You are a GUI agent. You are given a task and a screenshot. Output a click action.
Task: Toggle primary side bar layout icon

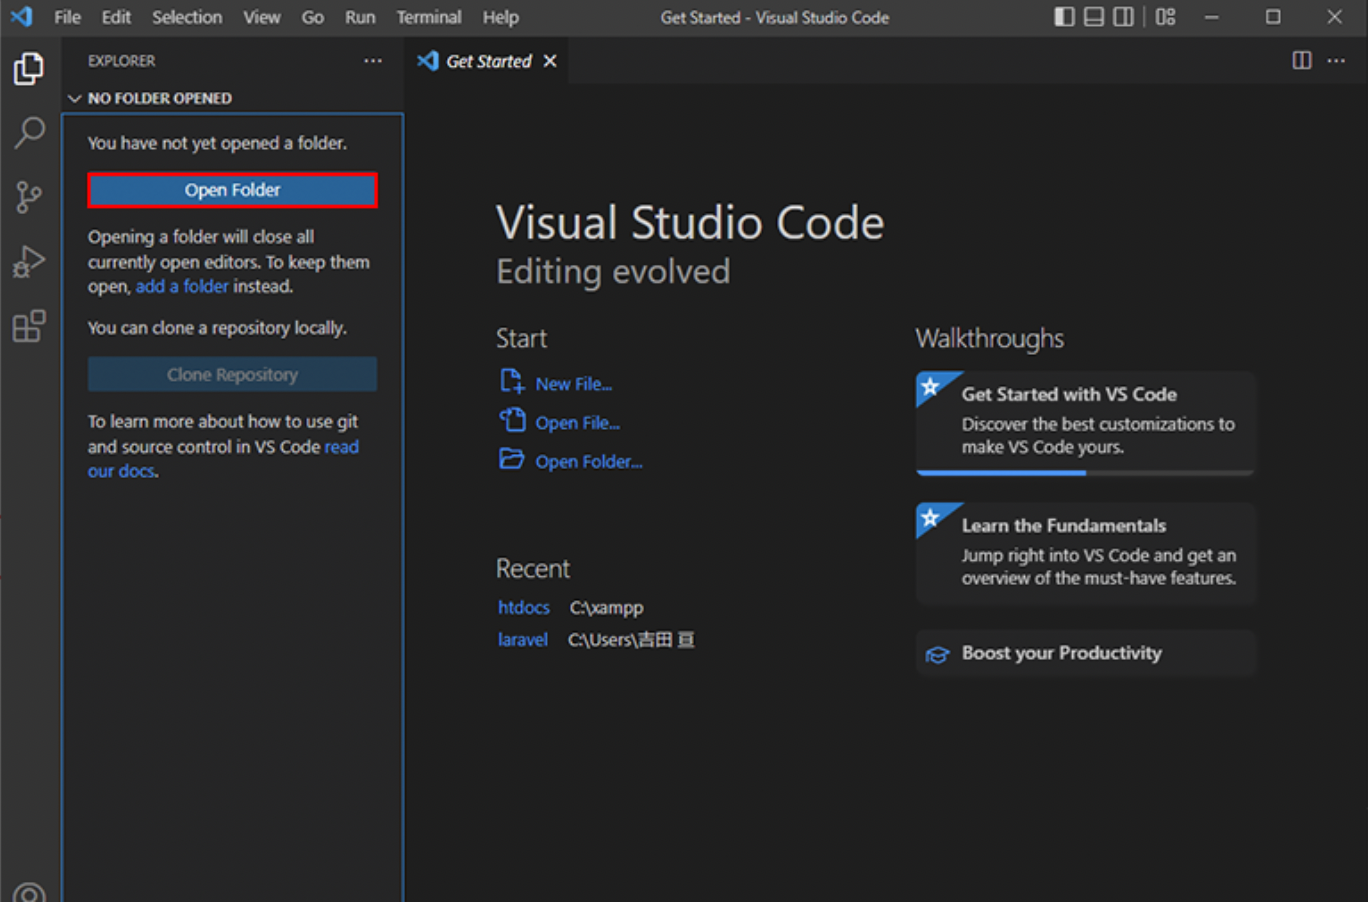(1064, 17)
